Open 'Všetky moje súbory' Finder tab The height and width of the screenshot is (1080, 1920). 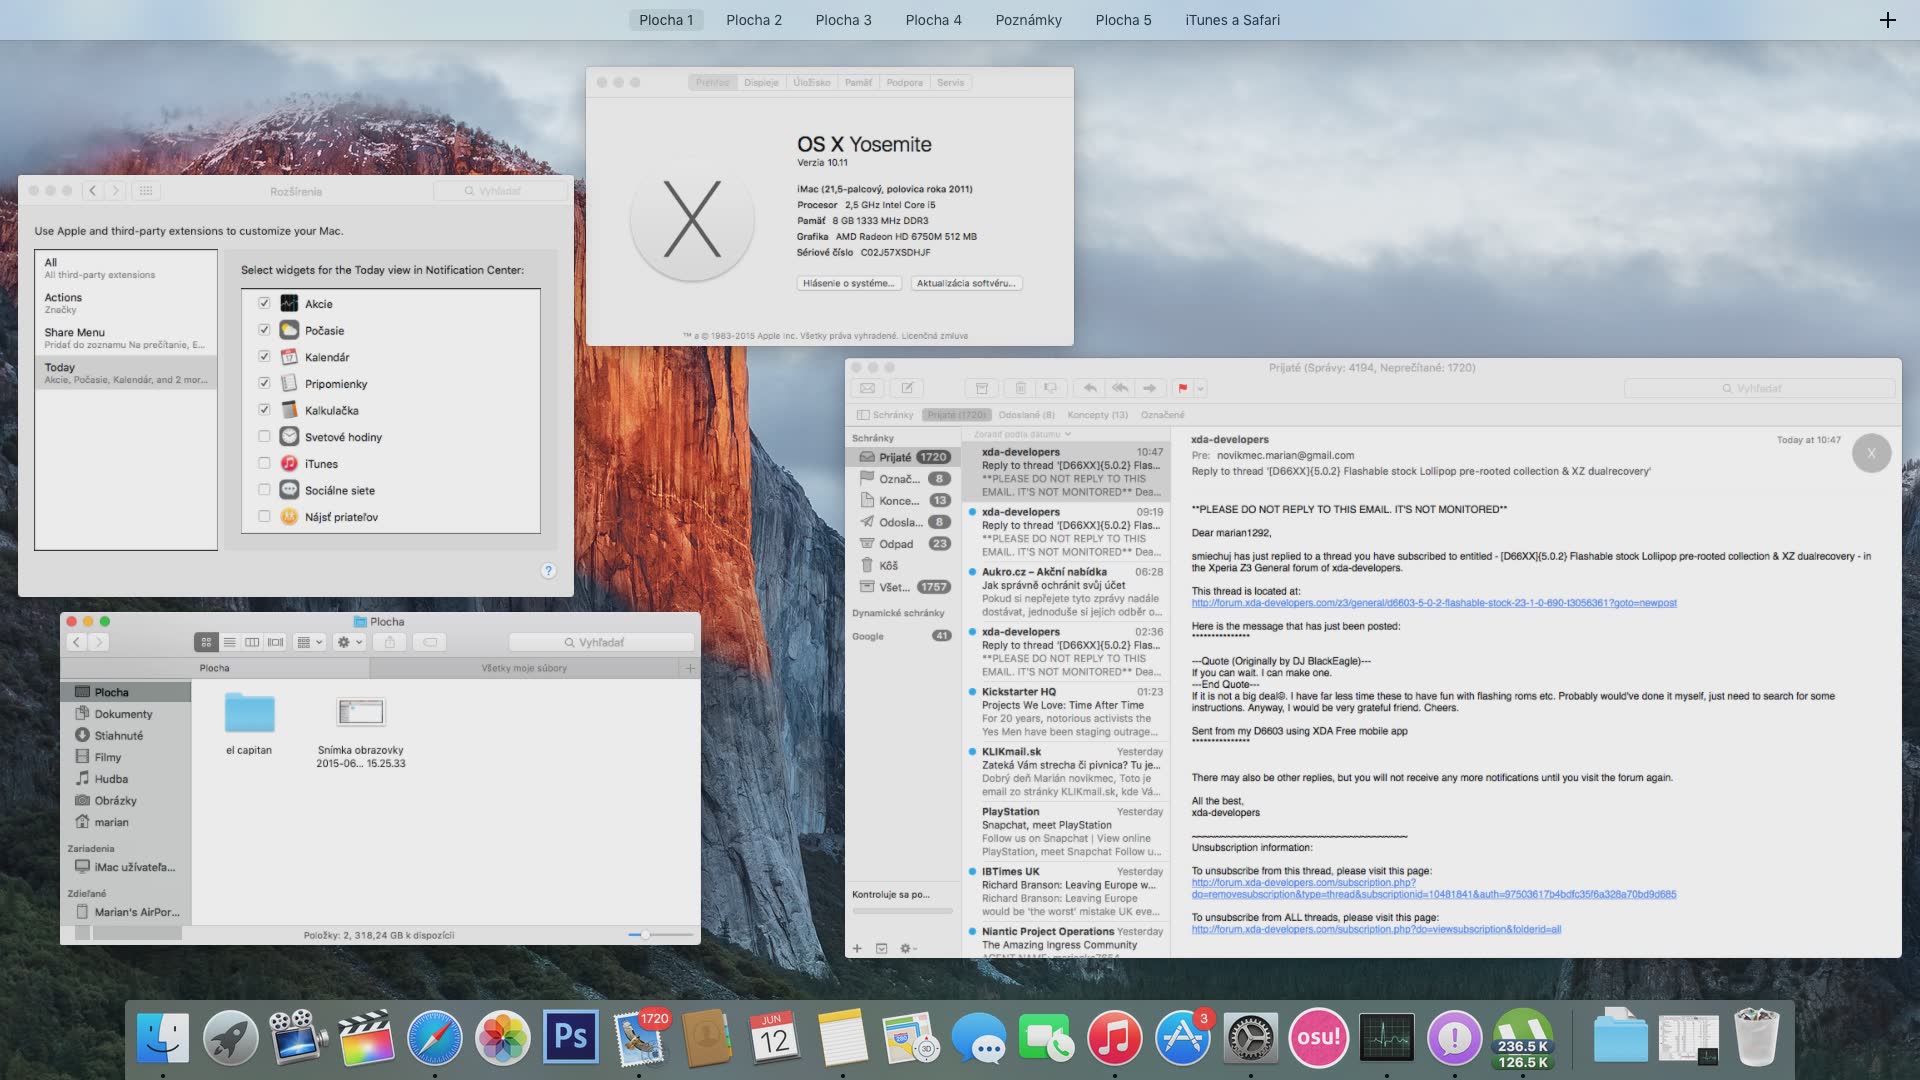point(524,668)
